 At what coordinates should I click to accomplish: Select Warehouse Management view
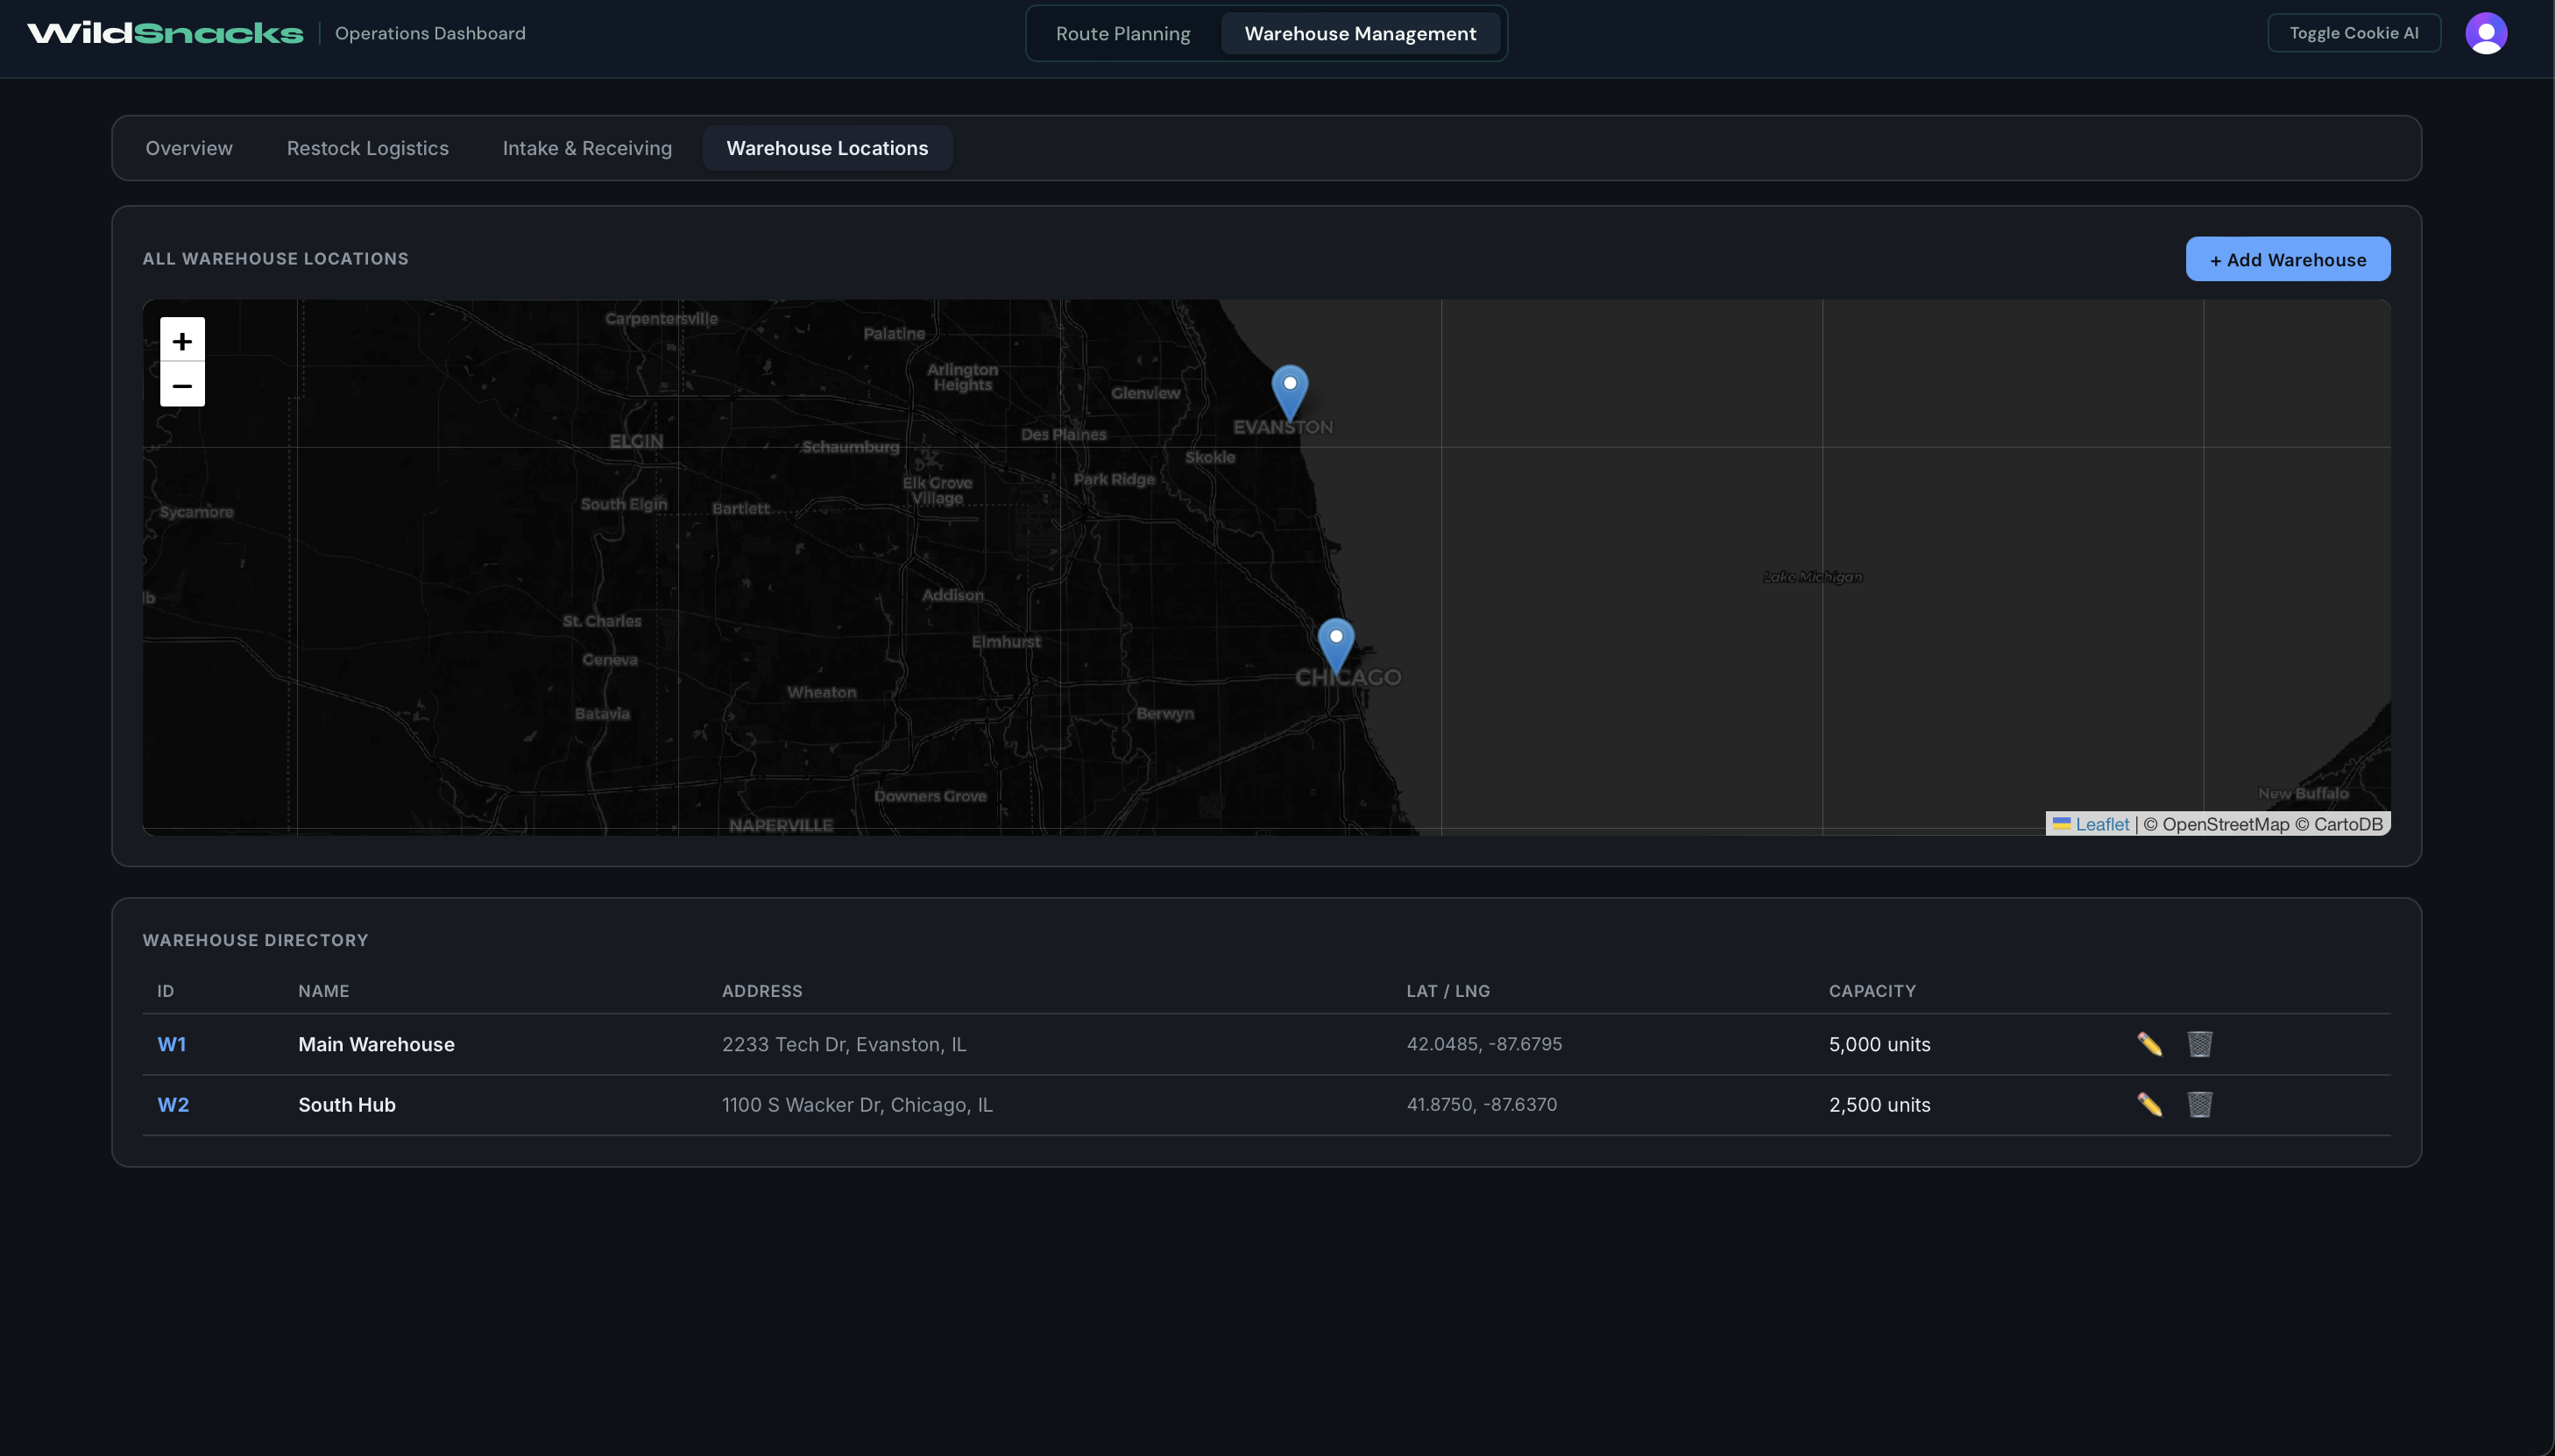pyautogui.click(x=1359, y=34)
